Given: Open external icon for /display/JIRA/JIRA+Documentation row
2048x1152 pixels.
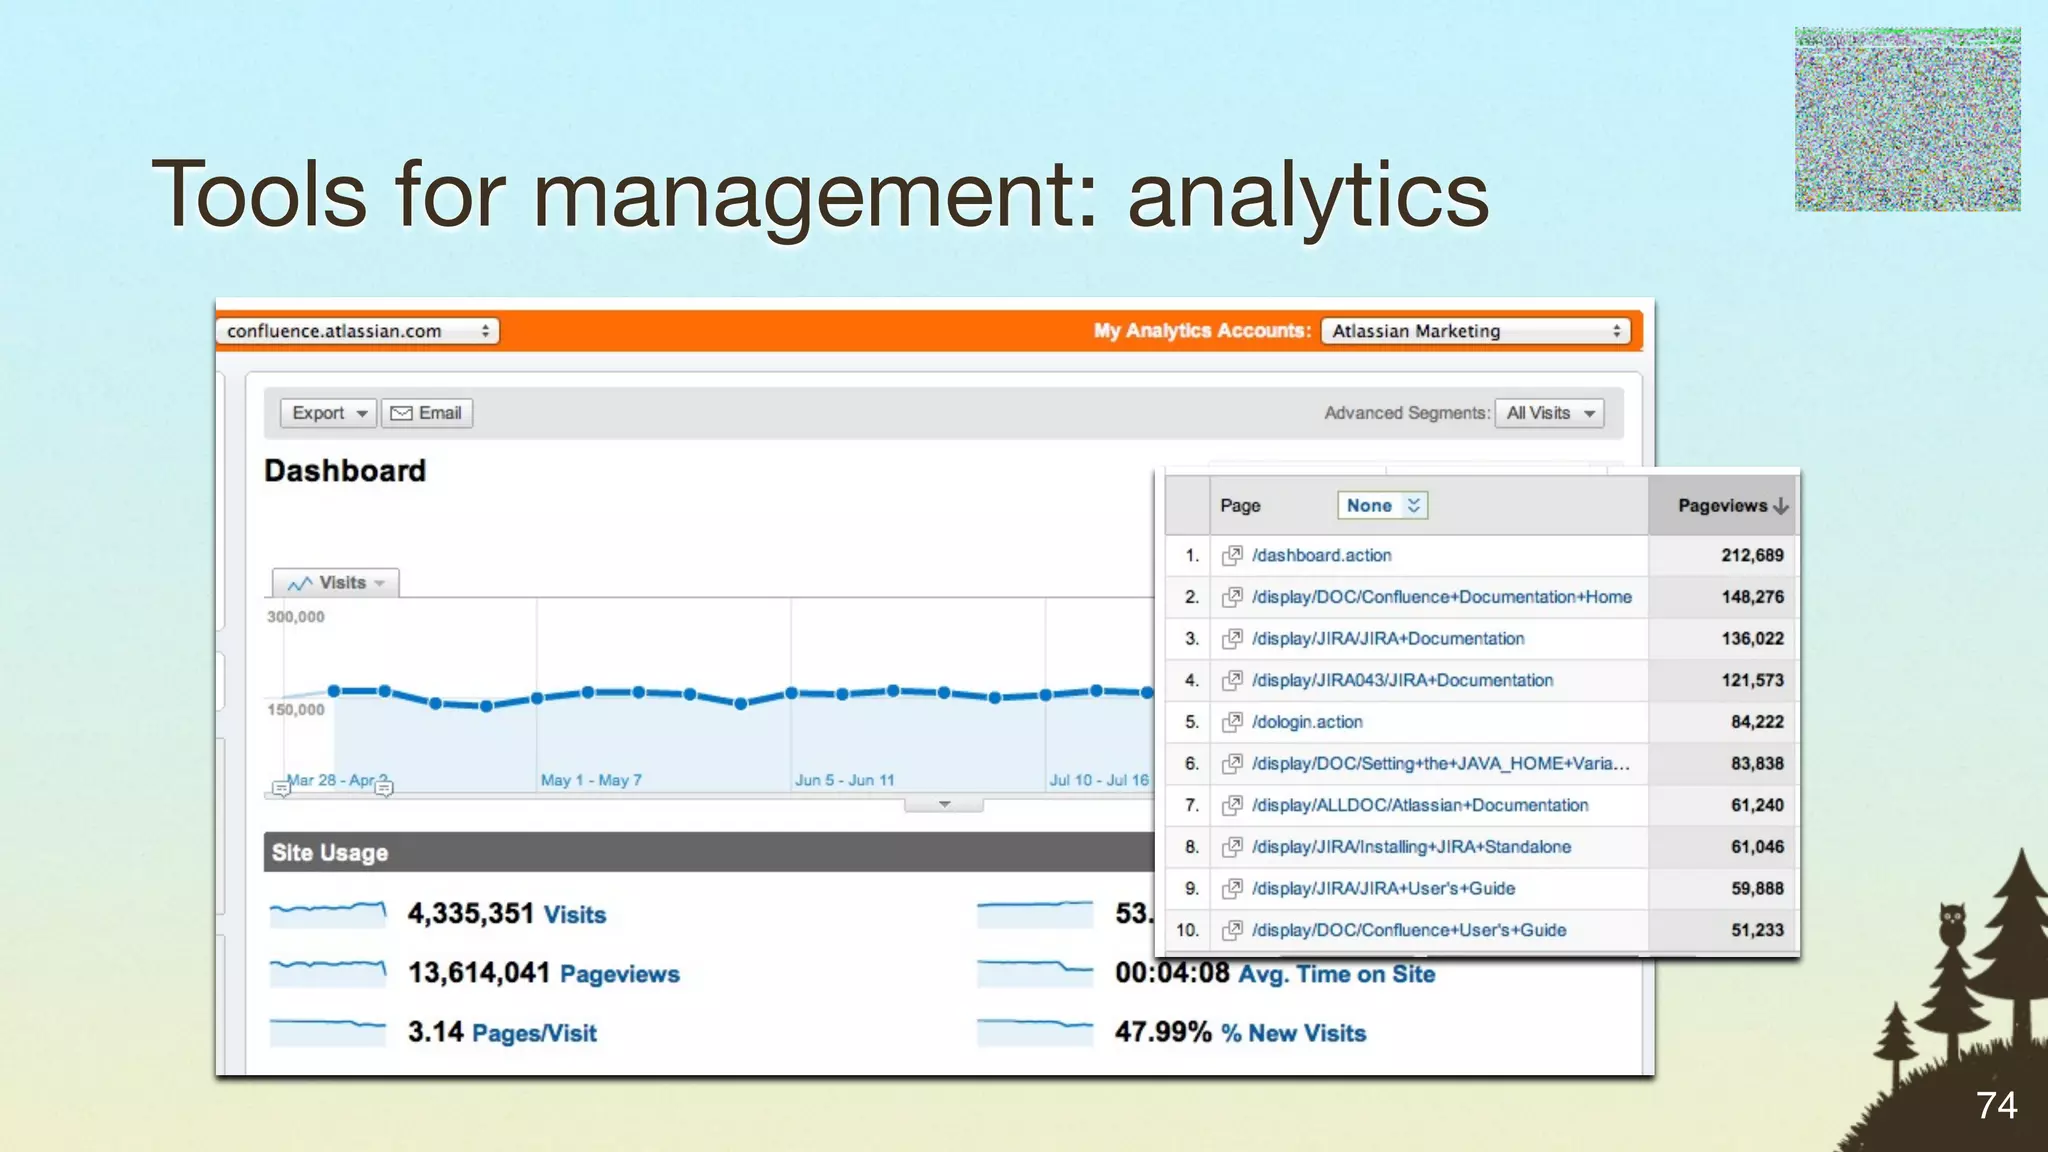Looking at the screenshot, I should [1233, 638].
